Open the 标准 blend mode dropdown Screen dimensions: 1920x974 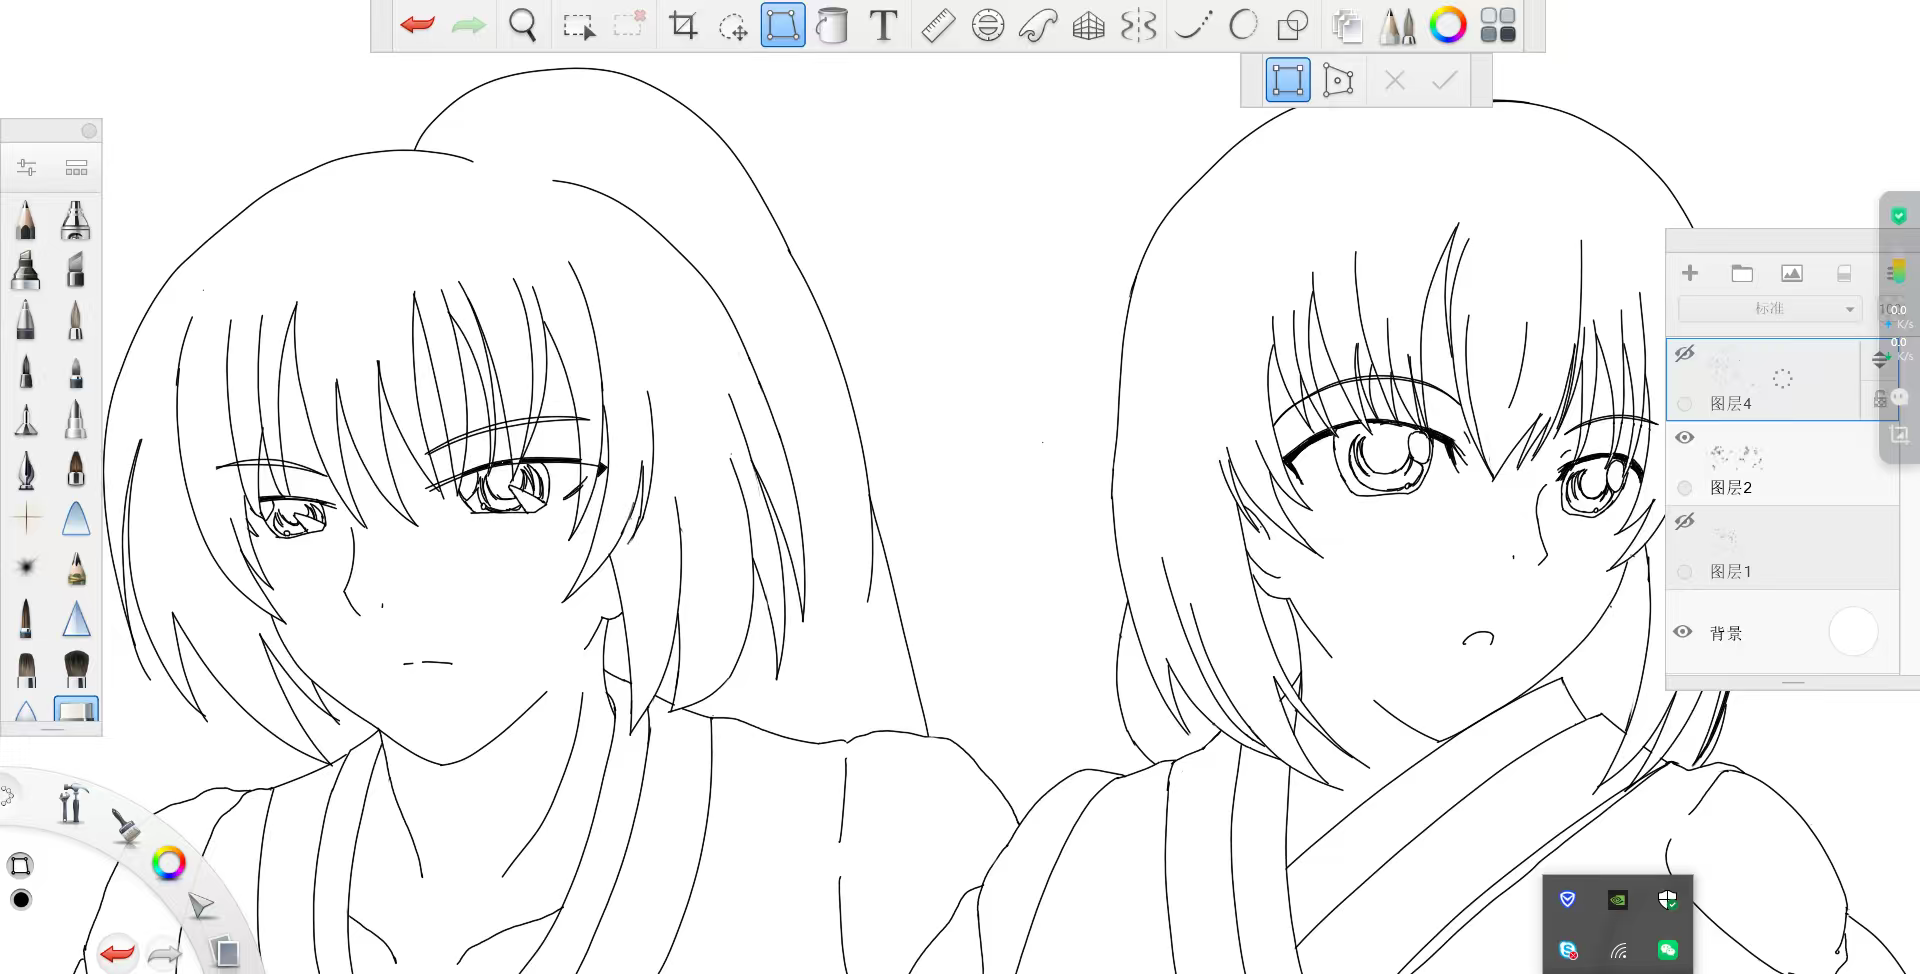(1769, 309)
